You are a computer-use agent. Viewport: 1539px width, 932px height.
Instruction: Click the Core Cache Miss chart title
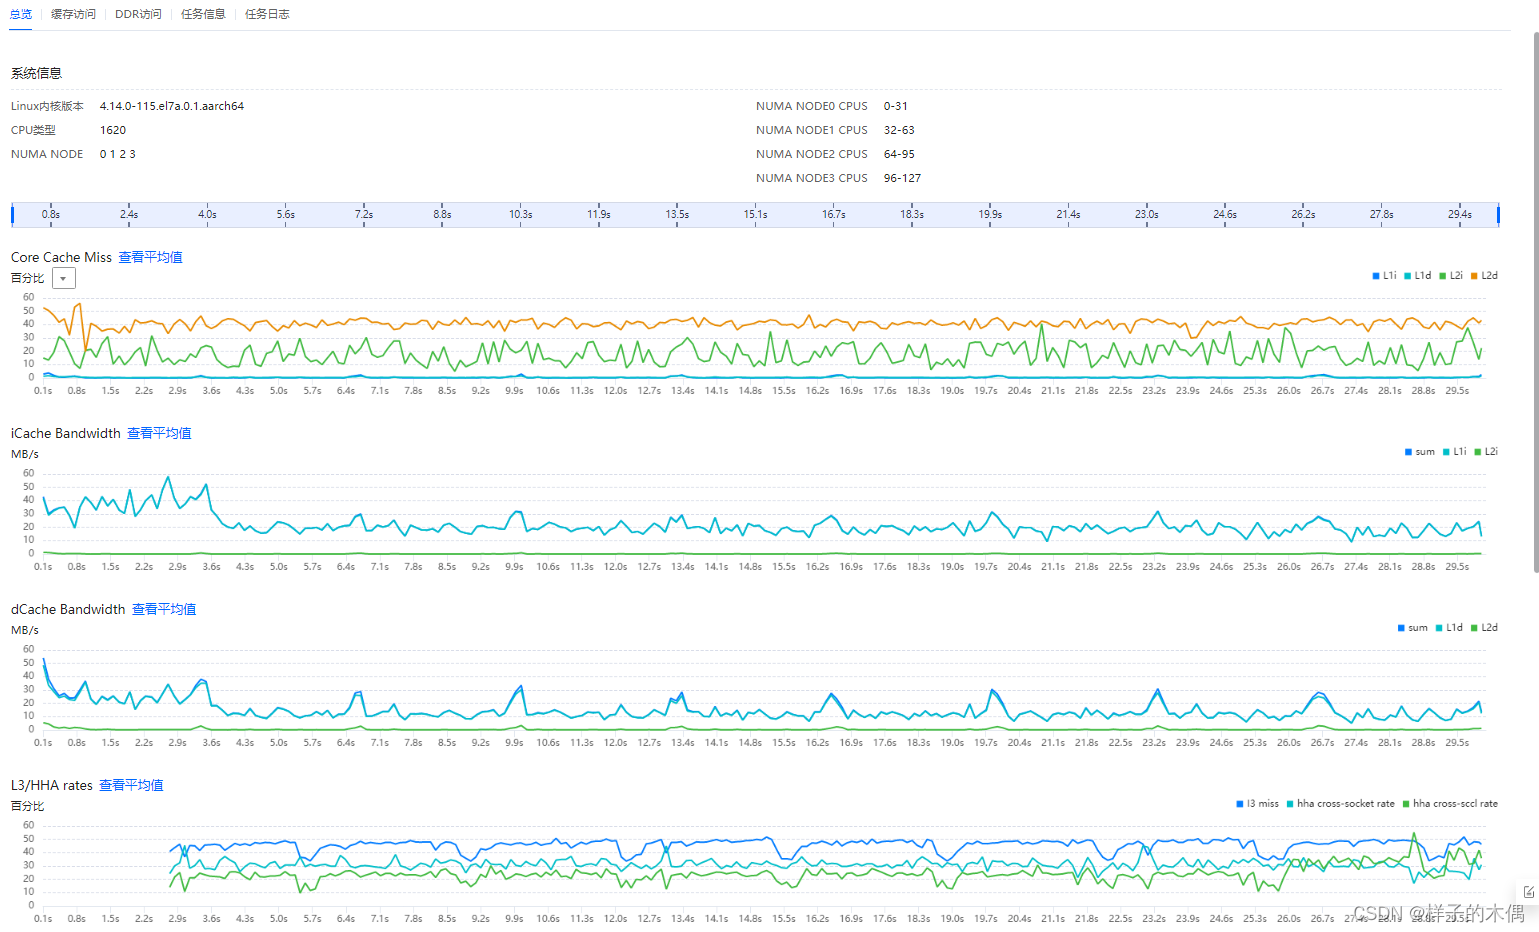pyautogui.click(x=62, y=257)
